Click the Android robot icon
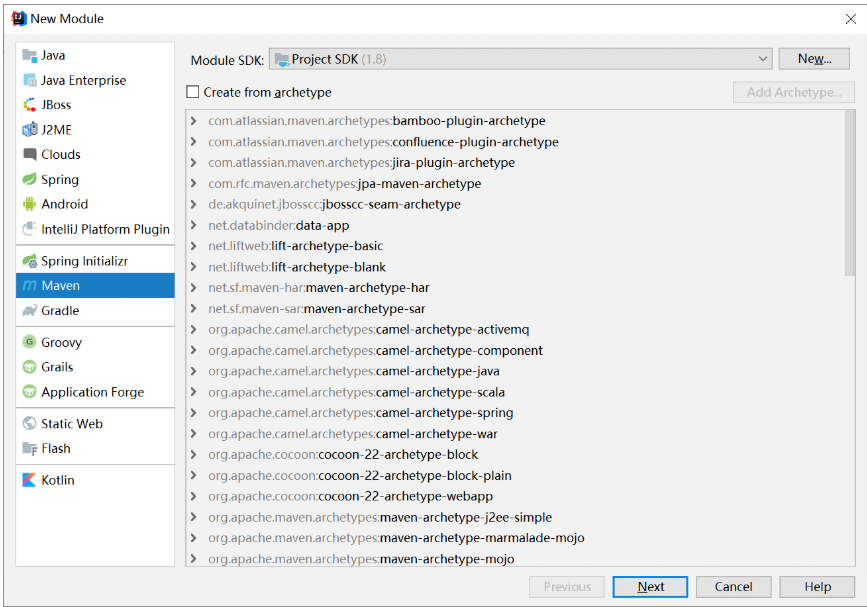Screen dimensions: 867x607 (29, 204)
